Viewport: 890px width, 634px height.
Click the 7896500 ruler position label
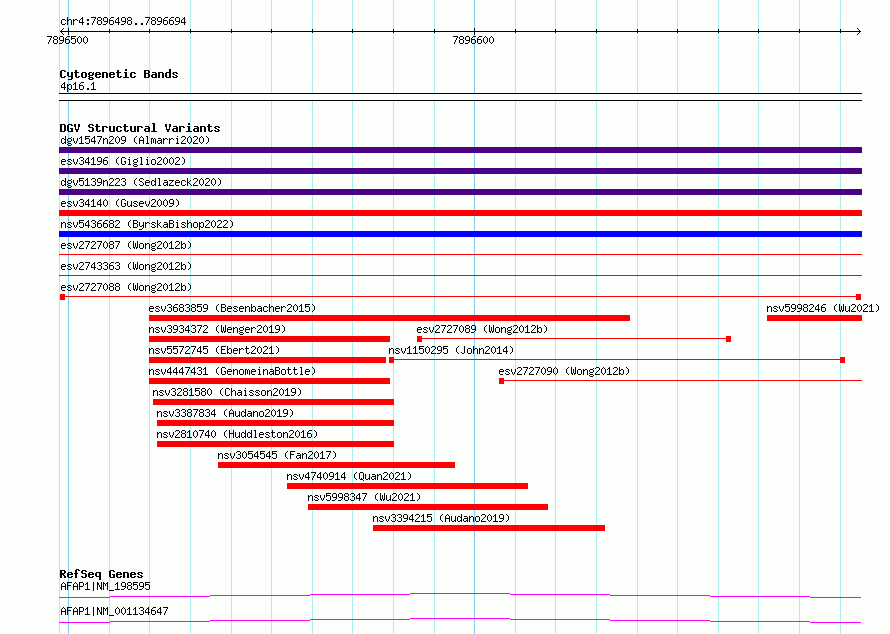point(68,40)
